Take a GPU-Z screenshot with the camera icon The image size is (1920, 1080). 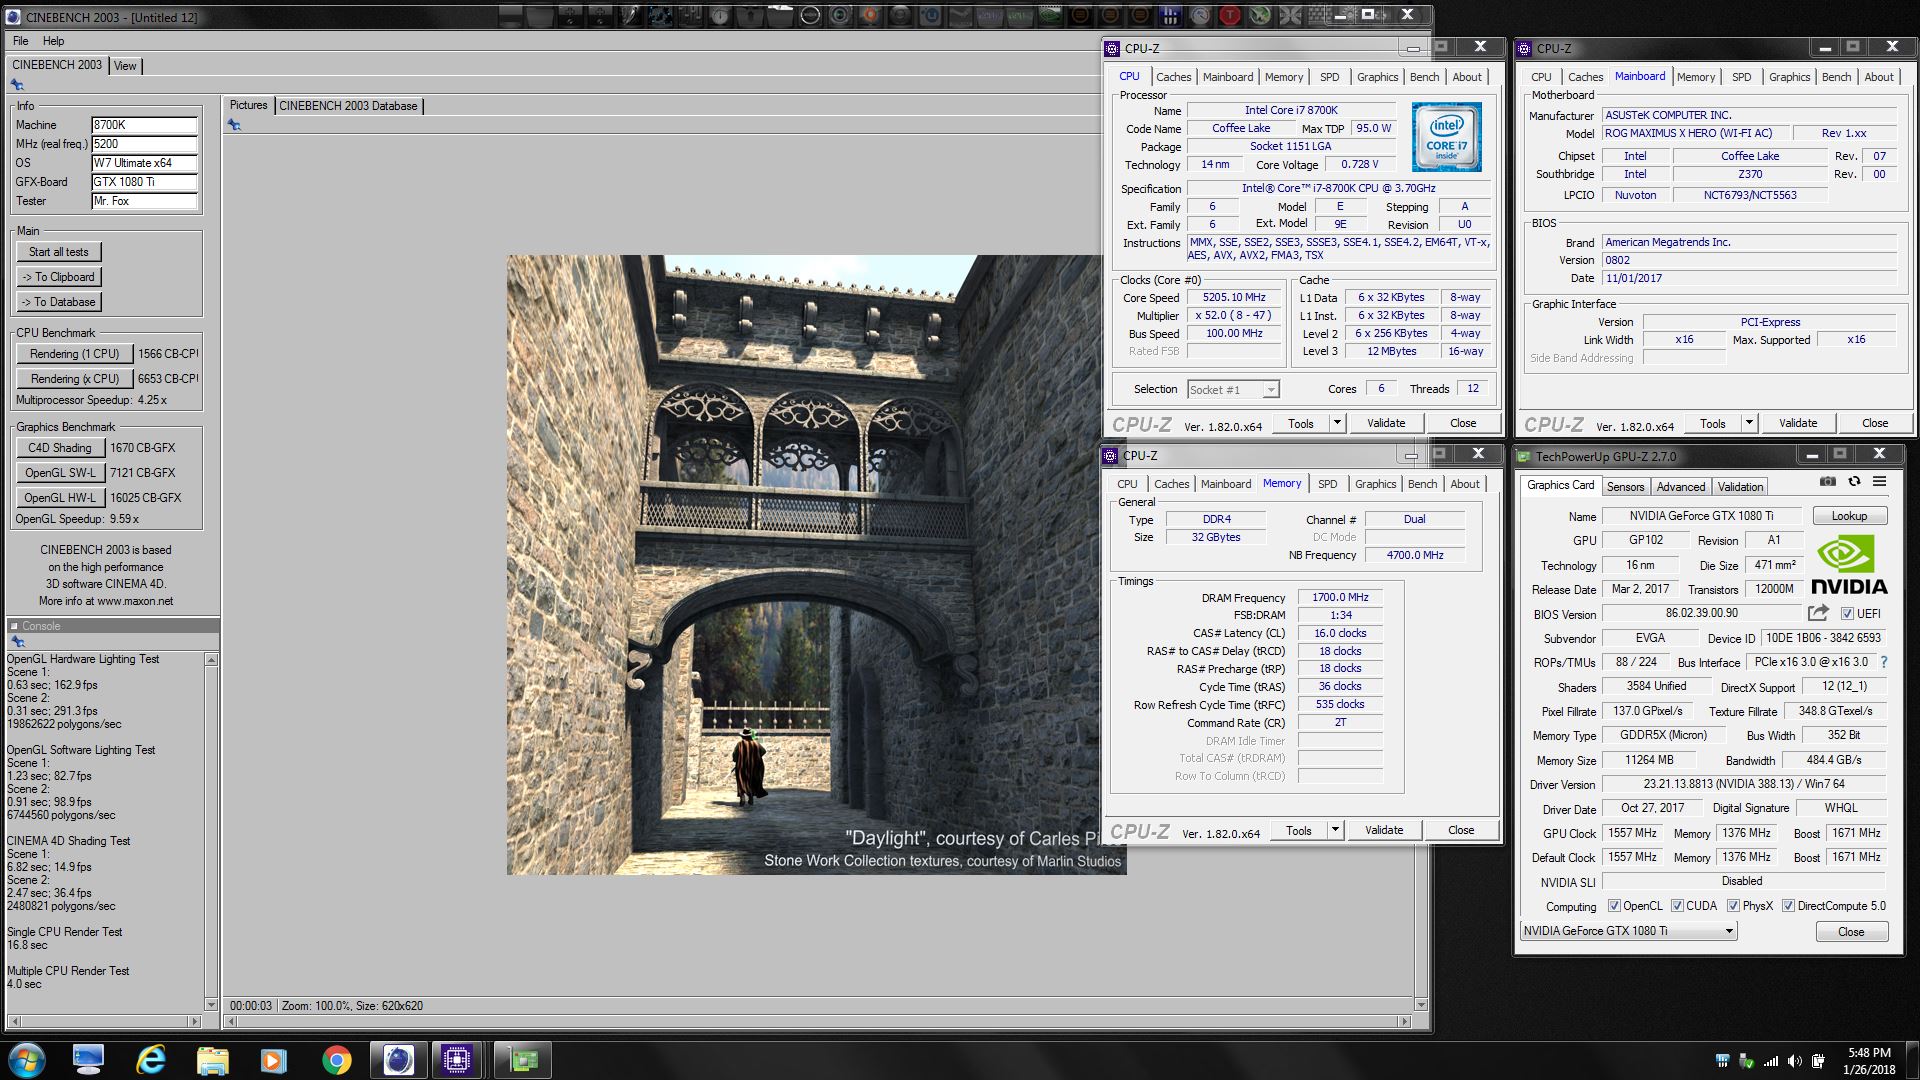(1828, 482)
